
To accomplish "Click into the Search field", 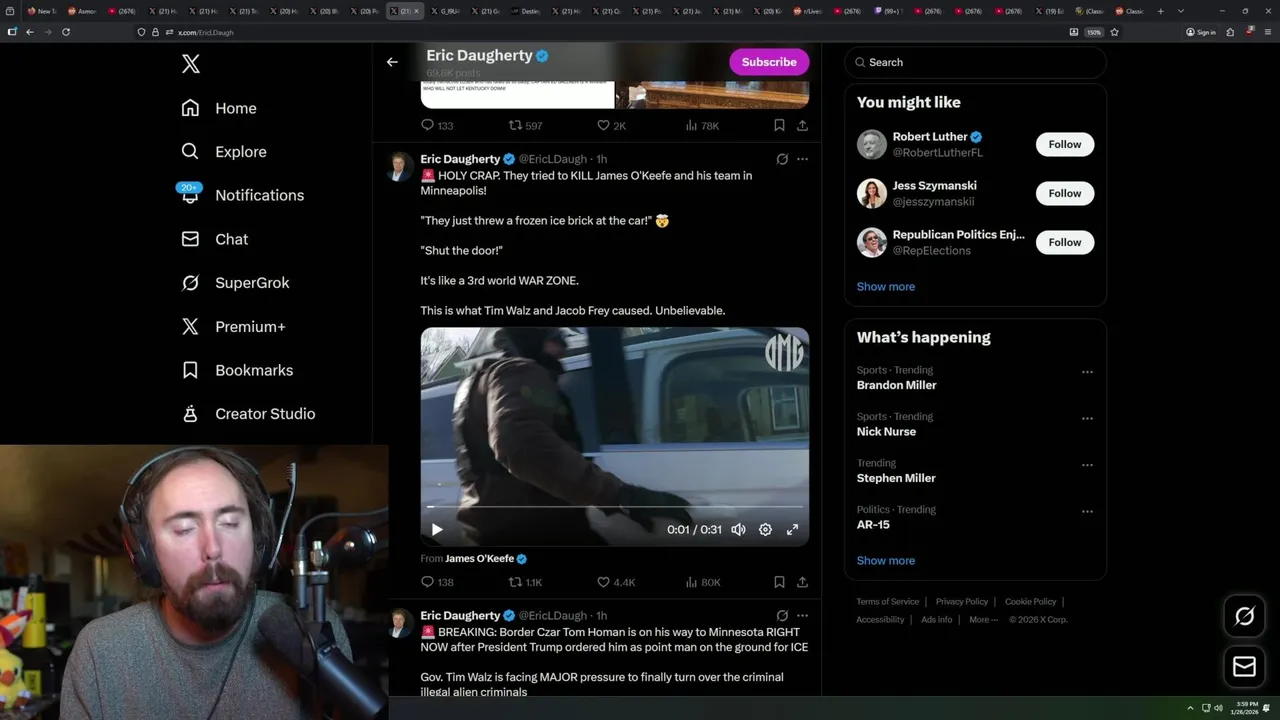I will pos(975,62).
